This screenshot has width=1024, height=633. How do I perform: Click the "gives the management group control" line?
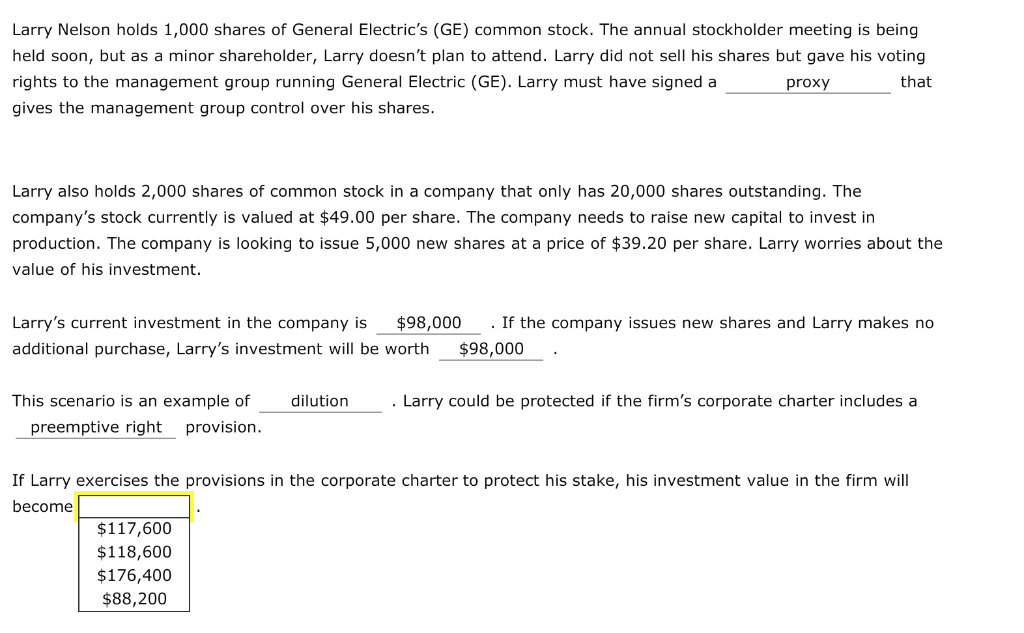[223, 108]
